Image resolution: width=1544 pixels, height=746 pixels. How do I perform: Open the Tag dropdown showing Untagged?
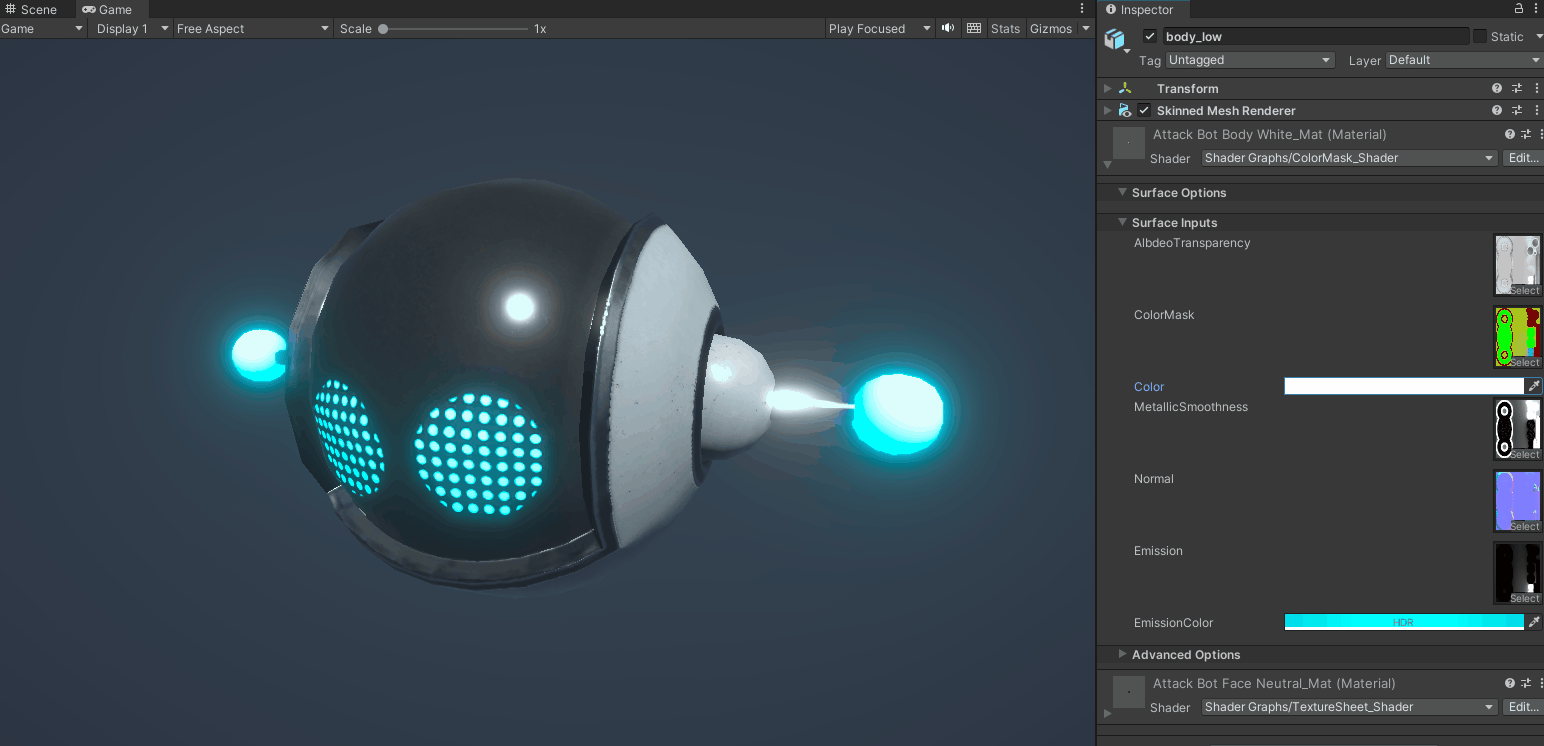pyautogui.click(x=1249, y=59)
